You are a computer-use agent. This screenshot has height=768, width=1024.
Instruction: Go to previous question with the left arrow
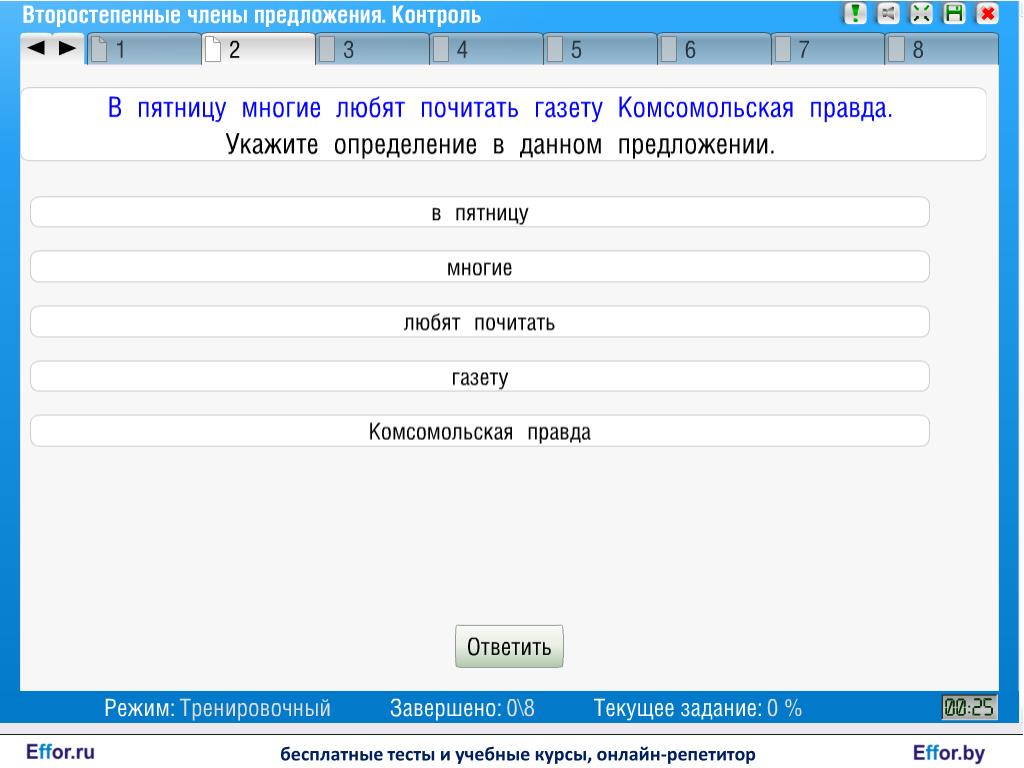click(x=37, y=48)
